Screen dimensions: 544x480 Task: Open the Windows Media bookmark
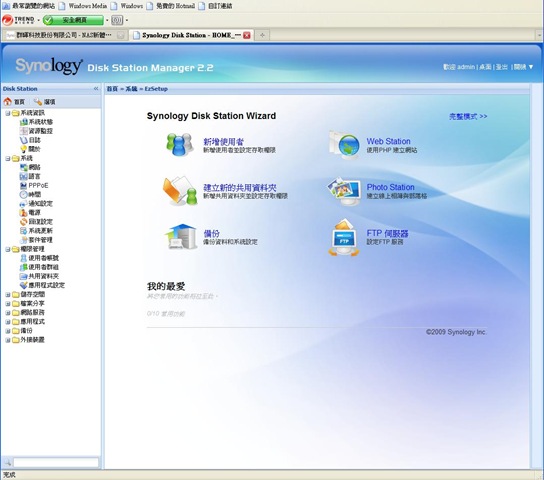click(x=83, y=6)
